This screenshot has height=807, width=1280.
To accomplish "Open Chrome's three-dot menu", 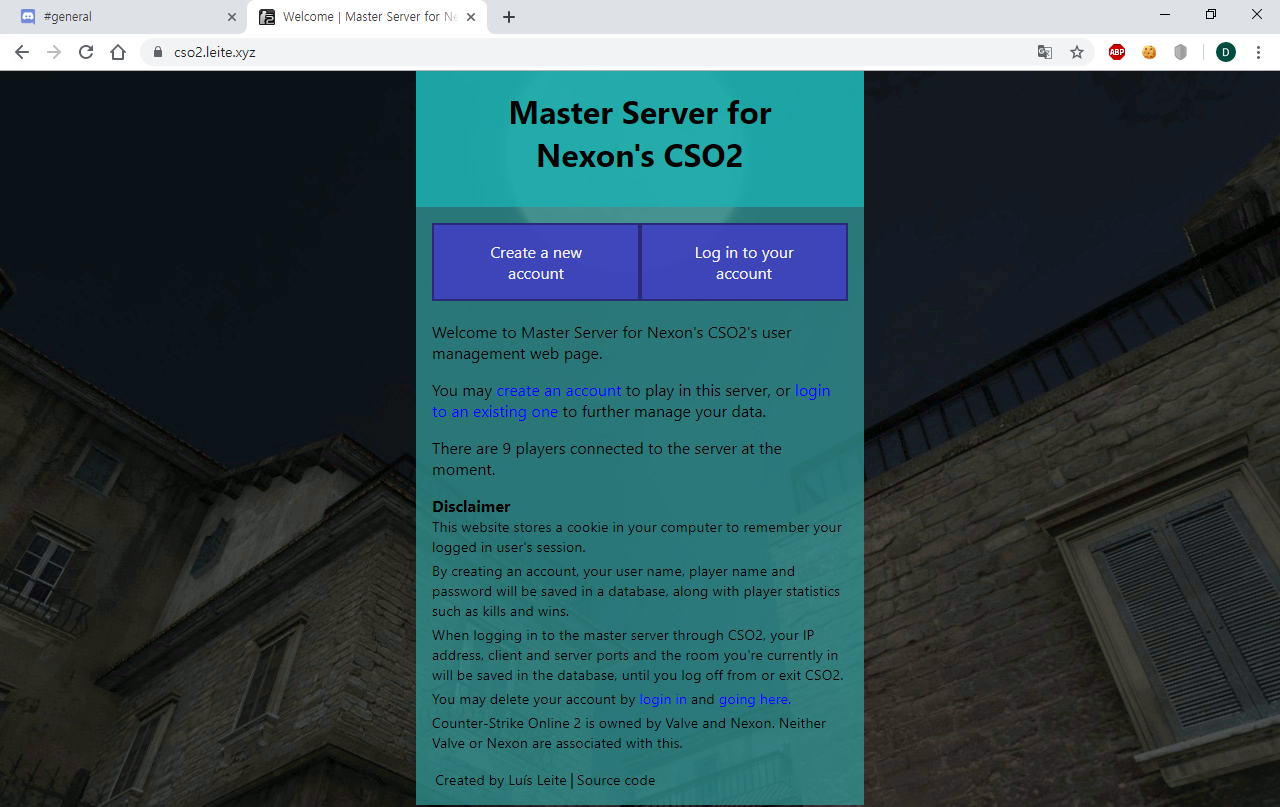I will pos(1258,51).
